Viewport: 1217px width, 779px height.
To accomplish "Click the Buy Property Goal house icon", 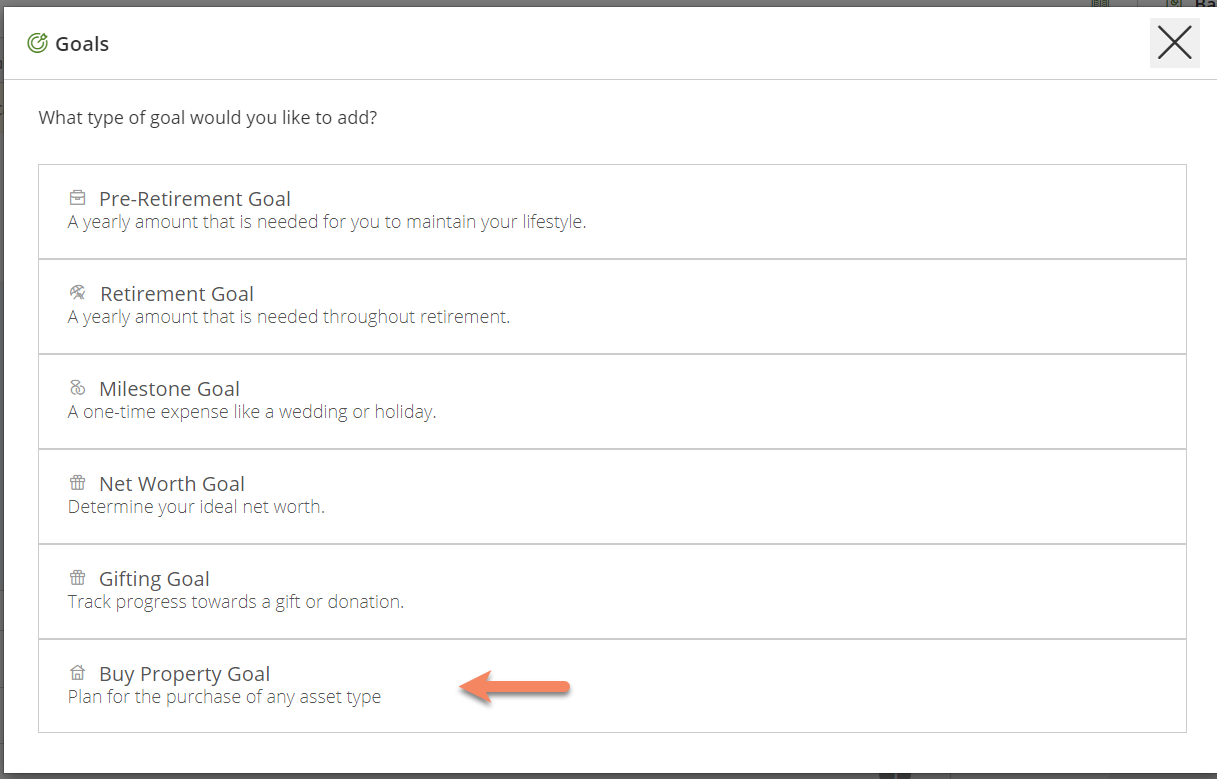I will (77, 673).
